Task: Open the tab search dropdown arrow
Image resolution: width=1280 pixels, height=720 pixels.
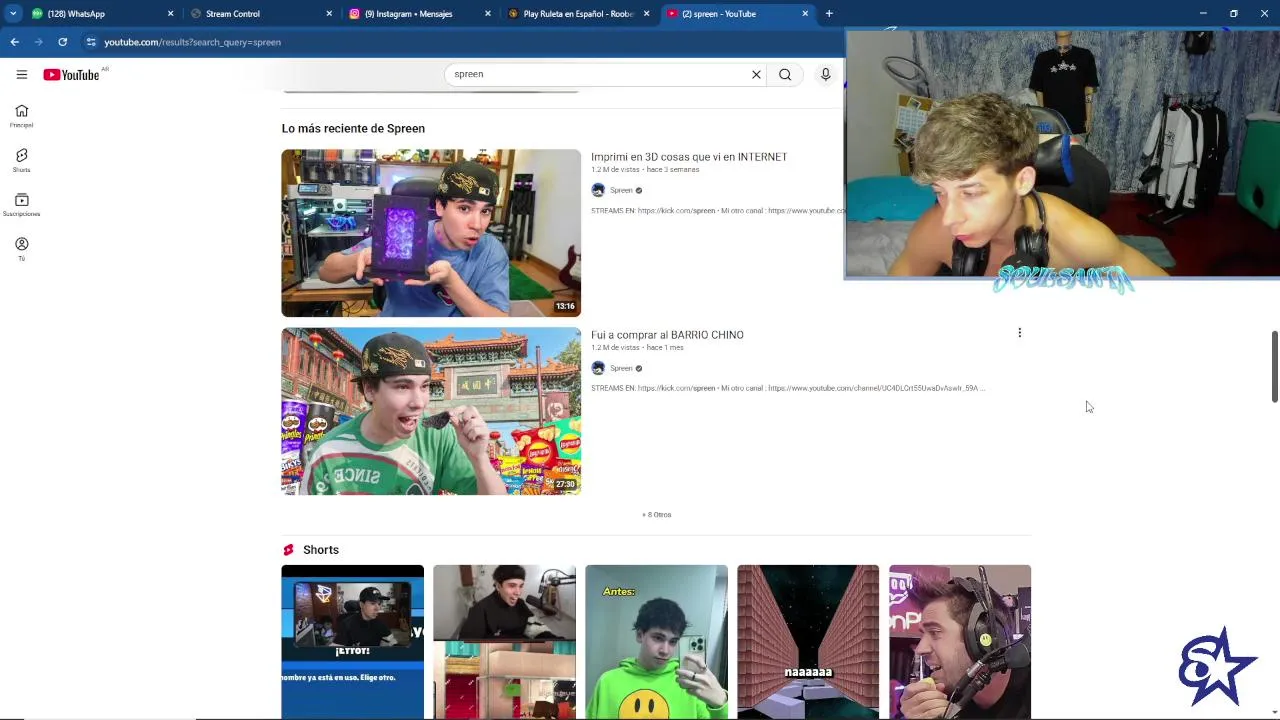Action: point(12,14)
